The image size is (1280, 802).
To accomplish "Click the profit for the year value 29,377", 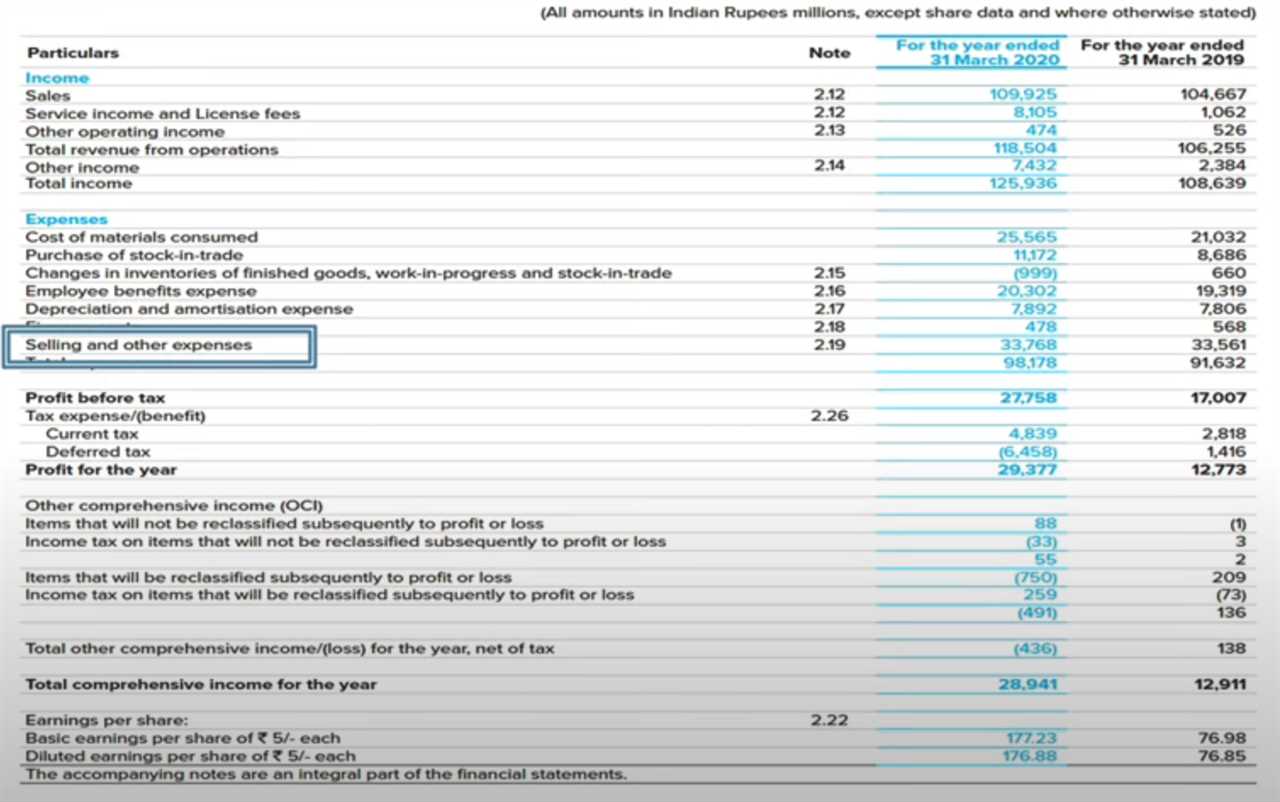I will 1027,470.
